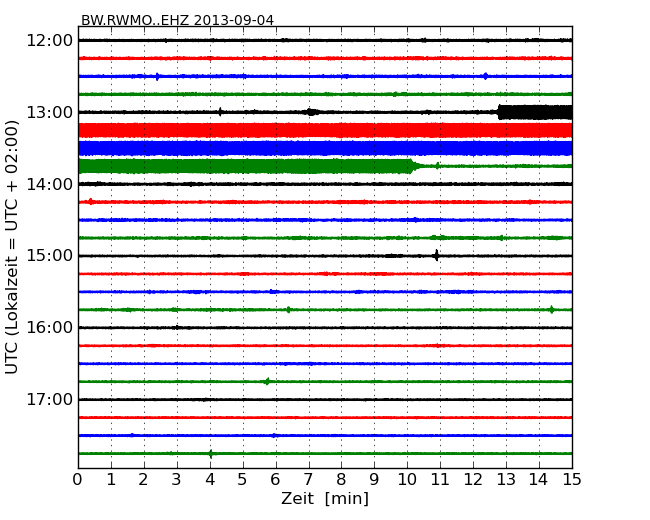This screenshot has height=520, width=650.
Task: Click x-axis tick label 10
Action: coord(407,480)
